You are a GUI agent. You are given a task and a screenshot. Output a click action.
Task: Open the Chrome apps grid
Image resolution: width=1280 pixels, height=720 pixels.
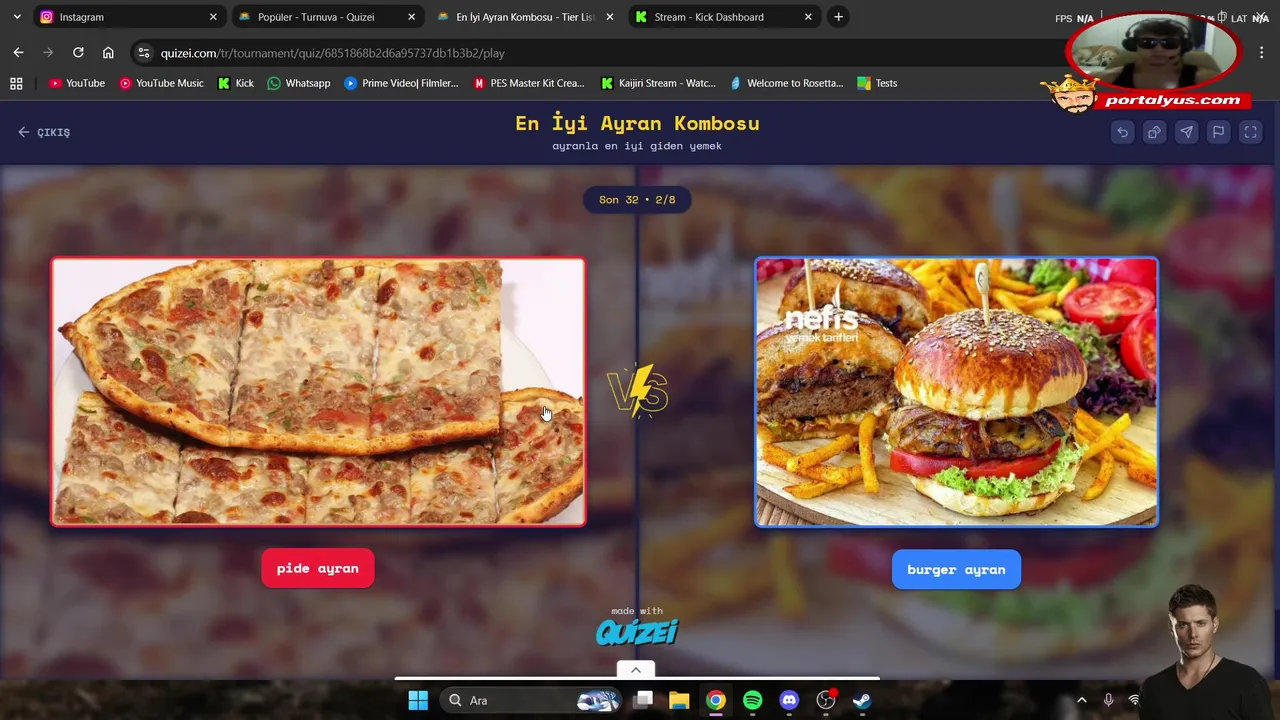click(x=16, y=83)
